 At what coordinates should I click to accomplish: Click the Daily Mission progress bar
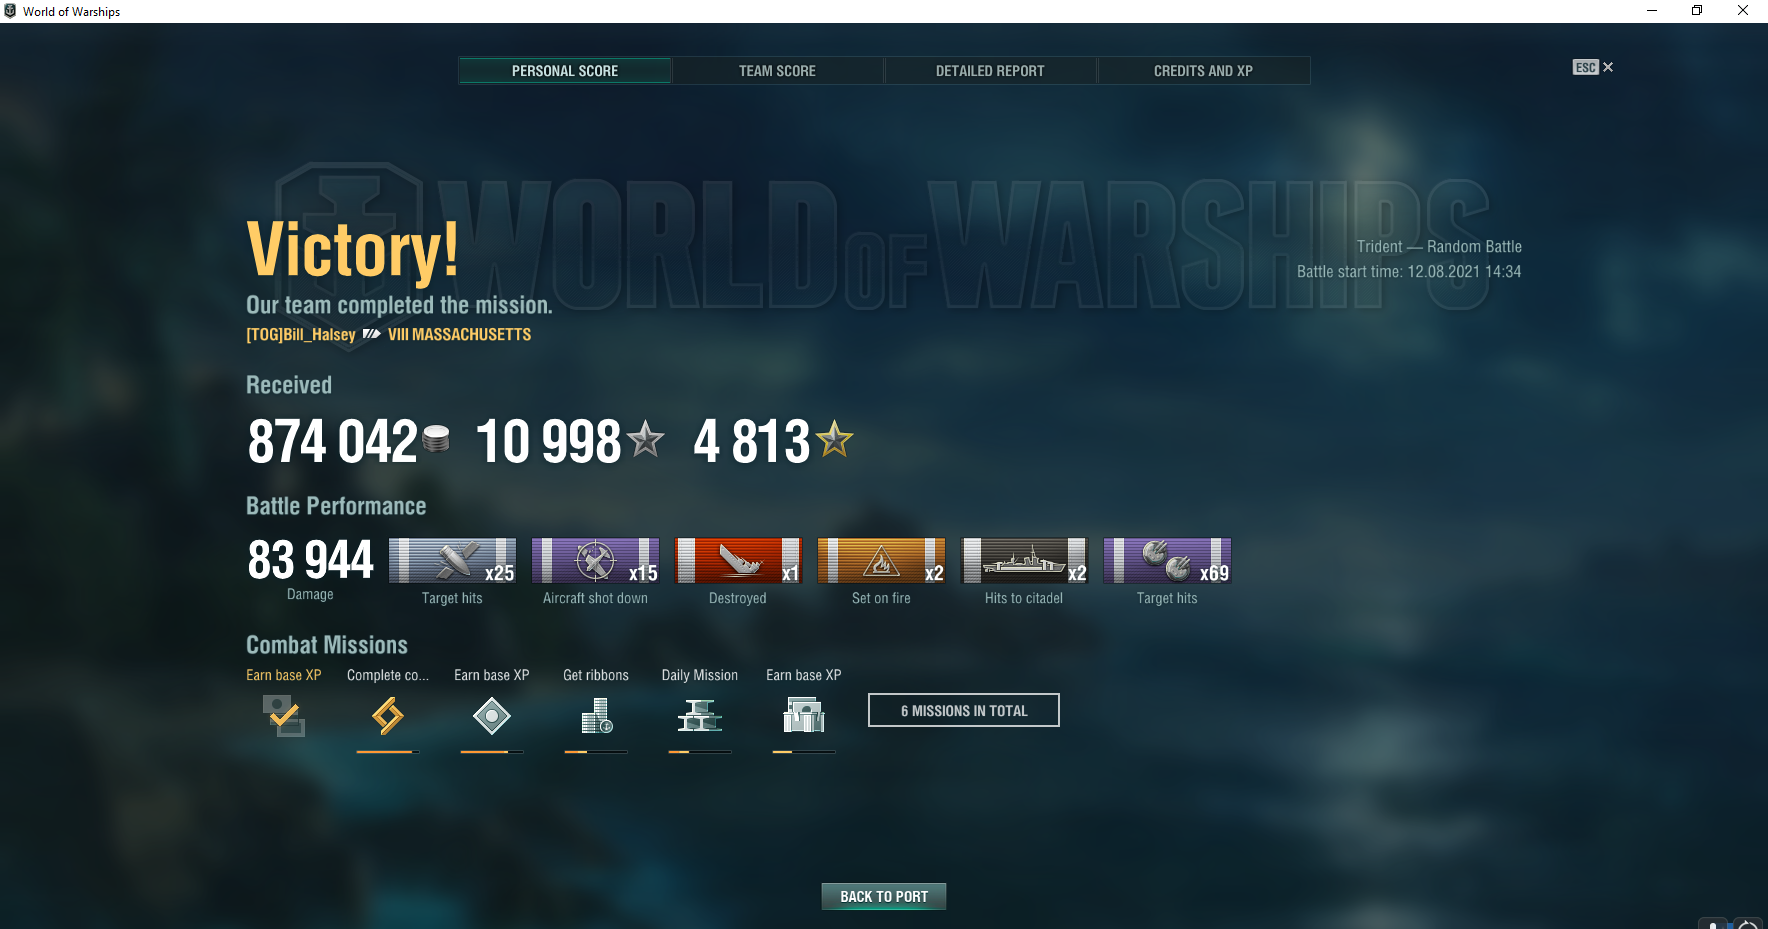click(700, 752)
